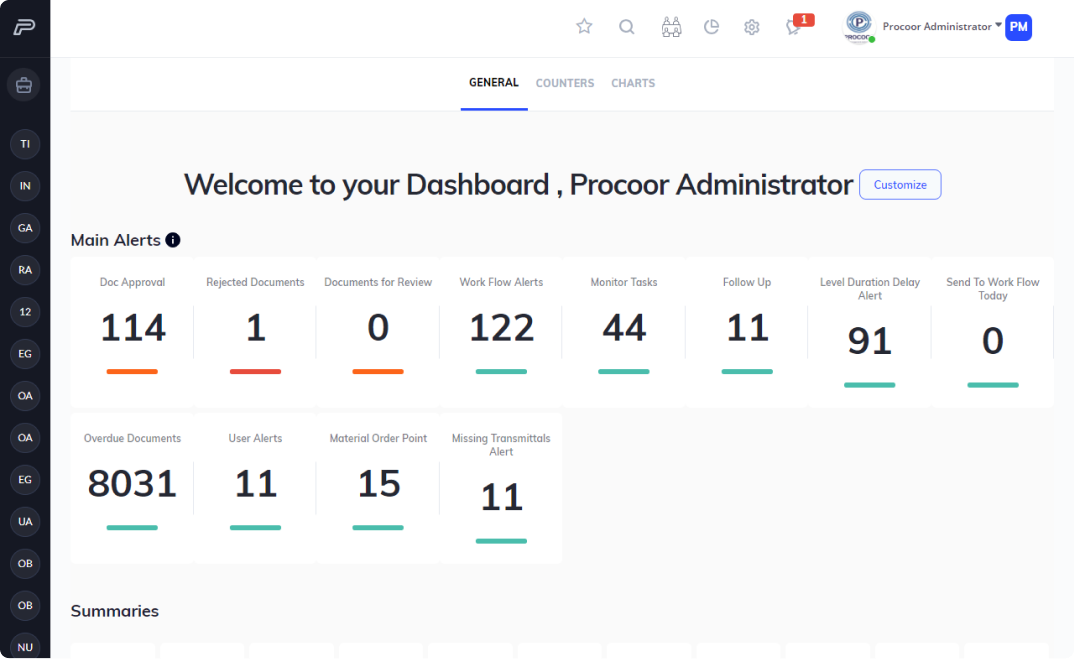Click the Procoor logo at top left
Image resolution: width=1075 pixels, height=659 pixels.
(x=24, y=27)
